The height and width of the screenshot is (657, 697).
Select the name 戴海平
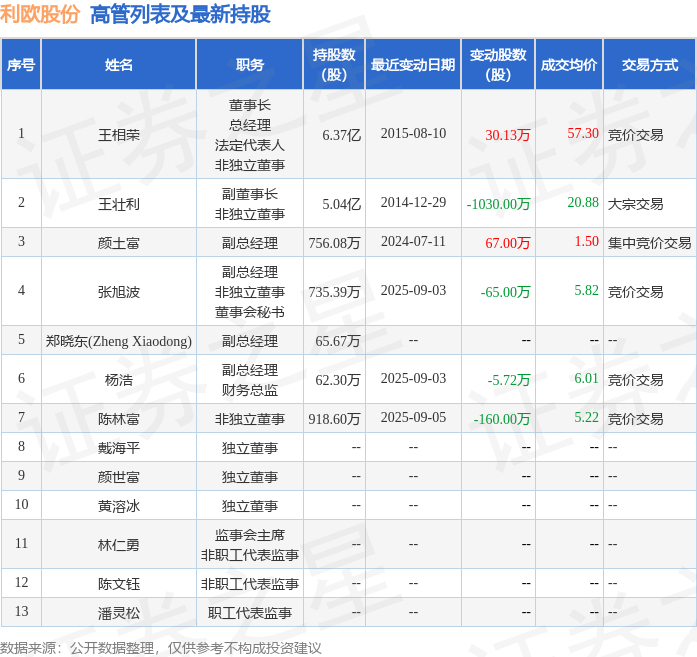click(x=119, y=448)
